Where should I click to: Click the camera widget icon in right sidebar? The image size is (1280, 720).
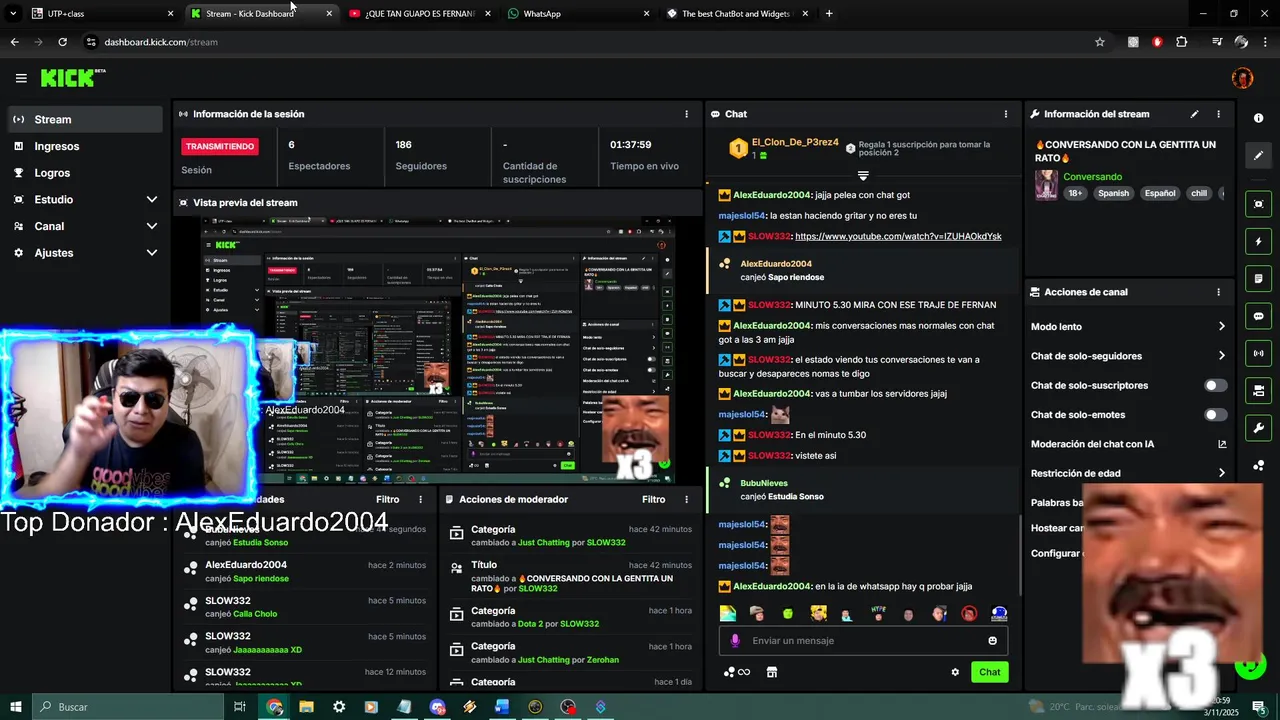(1258, 390)
